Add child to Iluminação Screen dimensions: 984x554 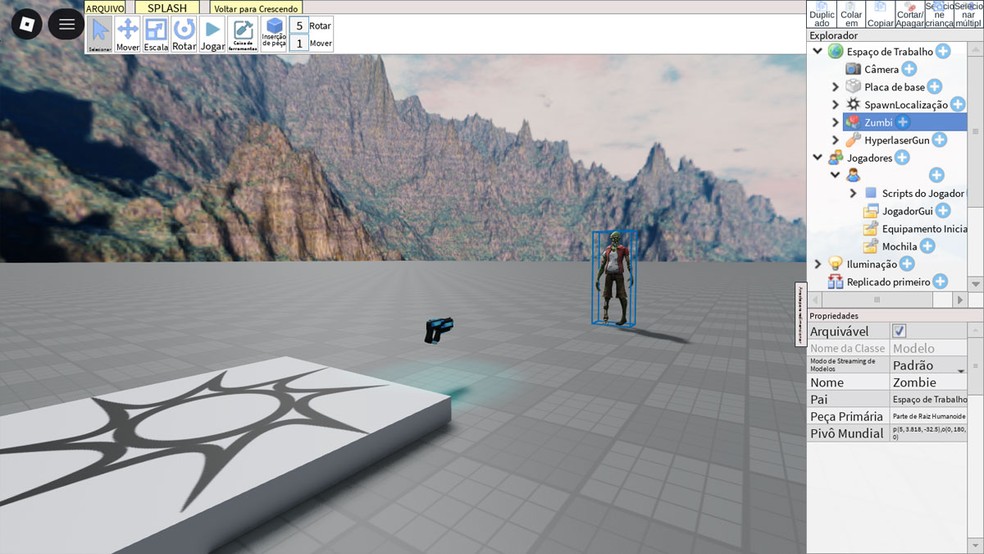pos(907,264)
